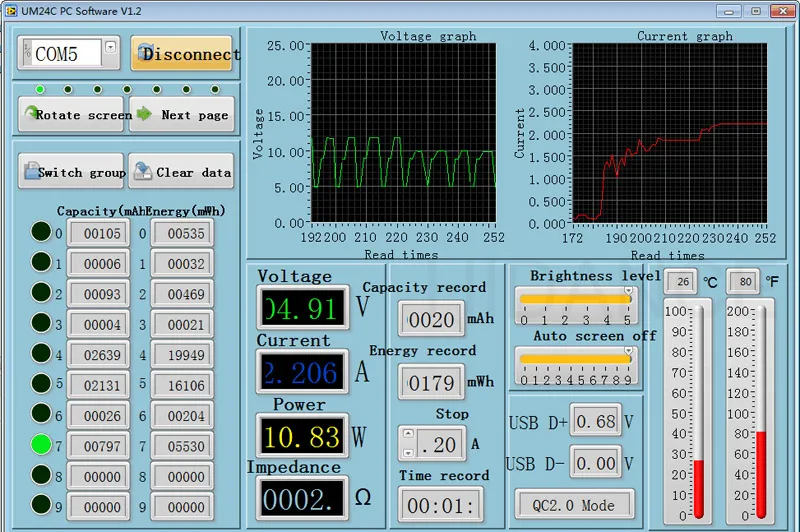Open the COM5 port dropdown arrow
The height and width of the screenshot is (532, 800).
pyautogui.click(x=110, y=47)
